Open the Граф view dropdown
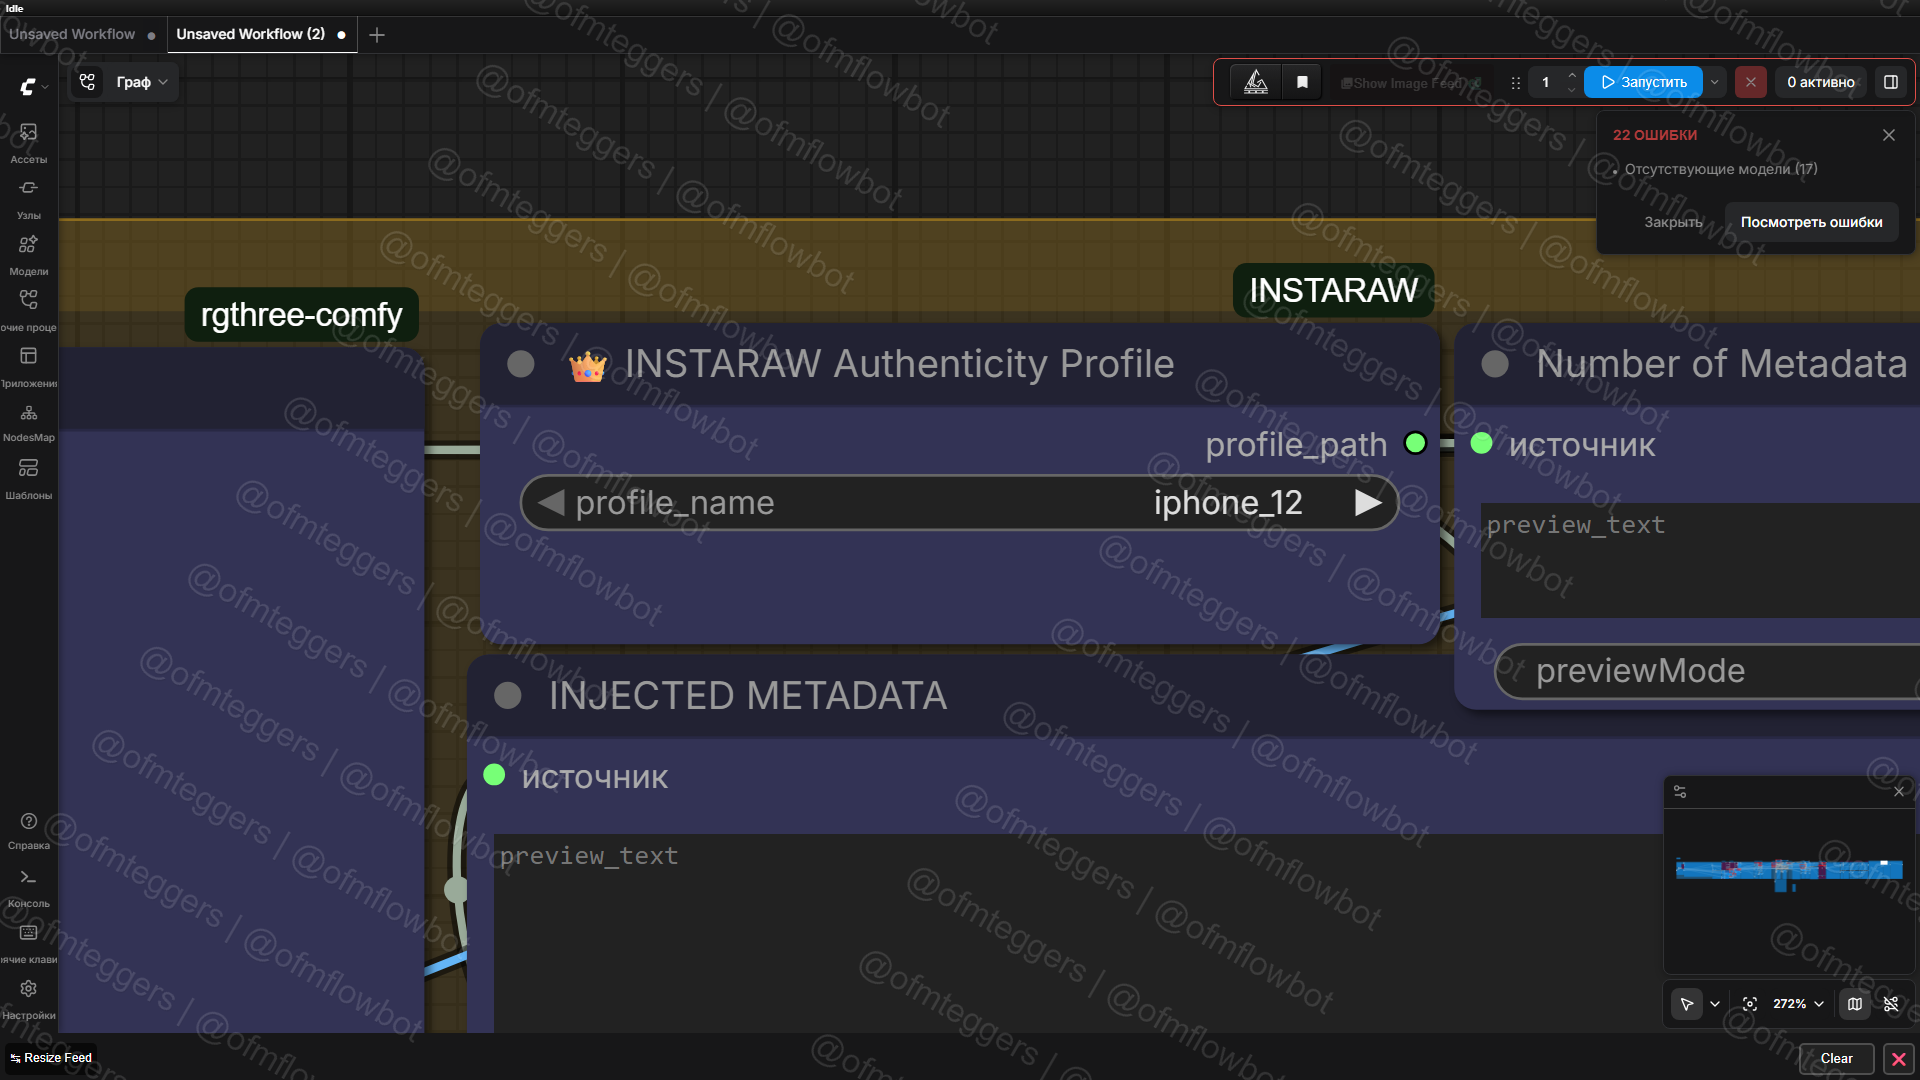The height and width of the screenshot is (1080, 1920). click(x=141, y=82)
